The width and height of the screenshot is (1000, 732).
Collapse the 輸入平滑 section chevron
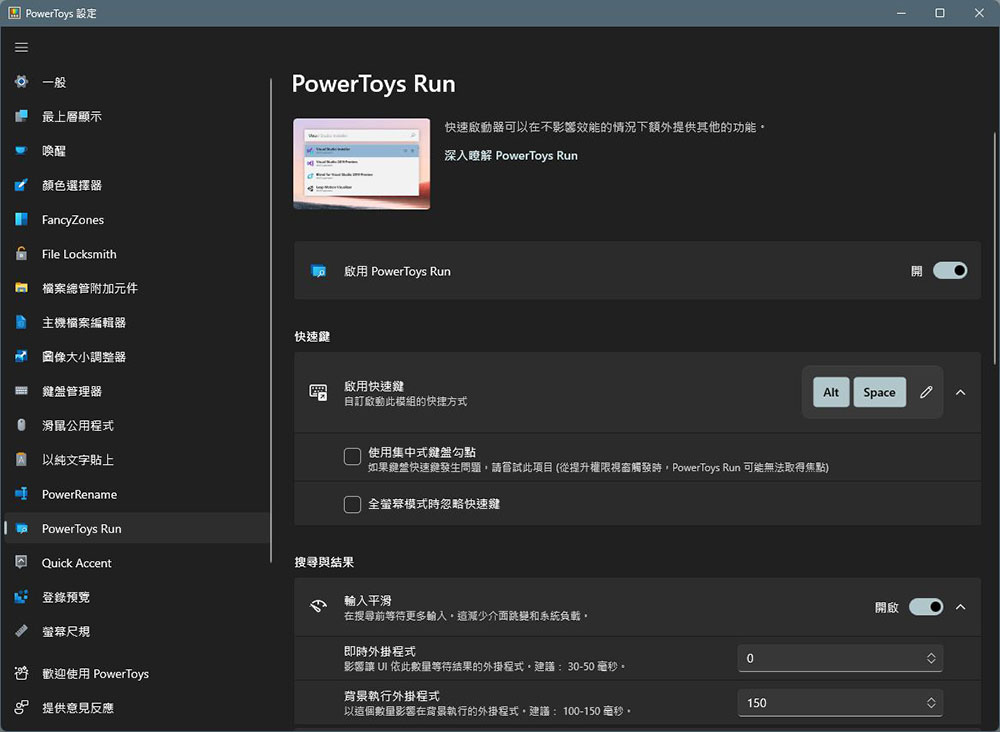click(961, 607)
